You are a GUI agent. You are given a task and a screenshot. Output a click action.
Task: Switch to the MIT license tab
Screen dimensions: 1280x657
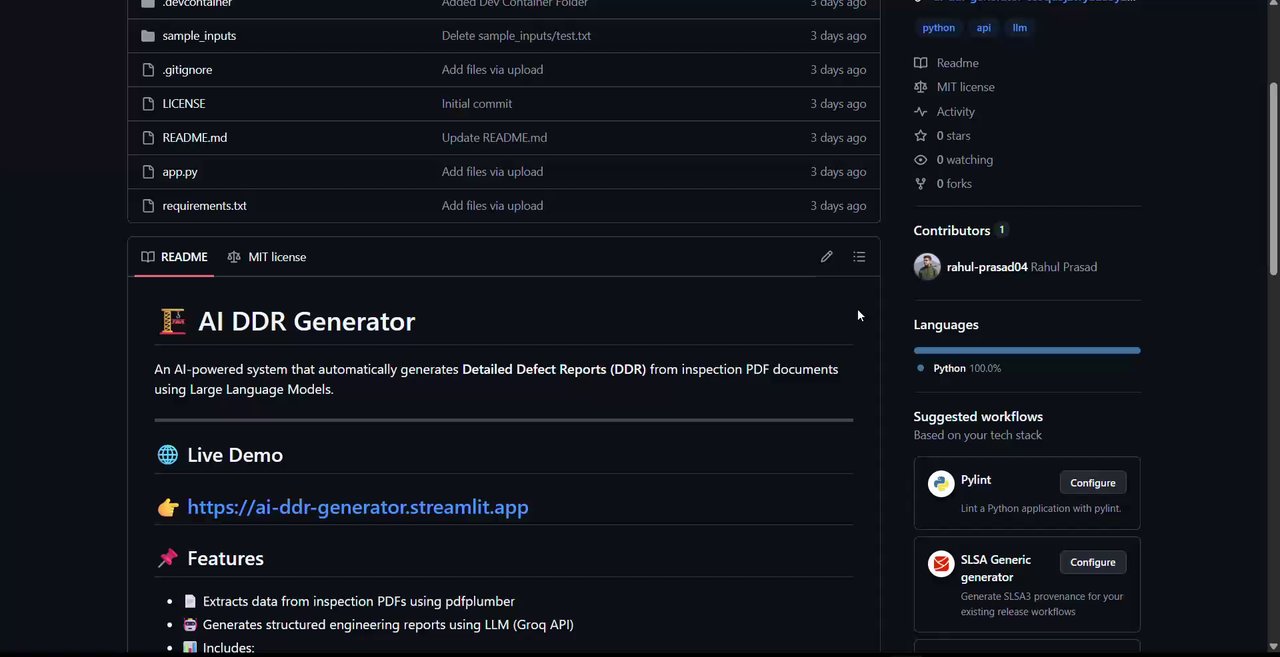[267, 257]
